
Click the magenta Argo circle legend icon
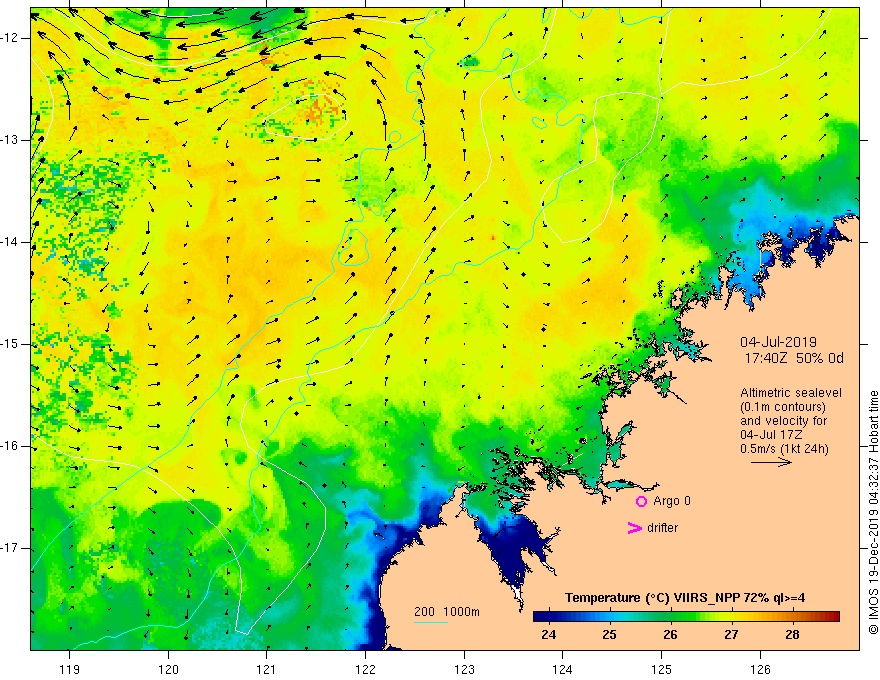coord(641,502)
